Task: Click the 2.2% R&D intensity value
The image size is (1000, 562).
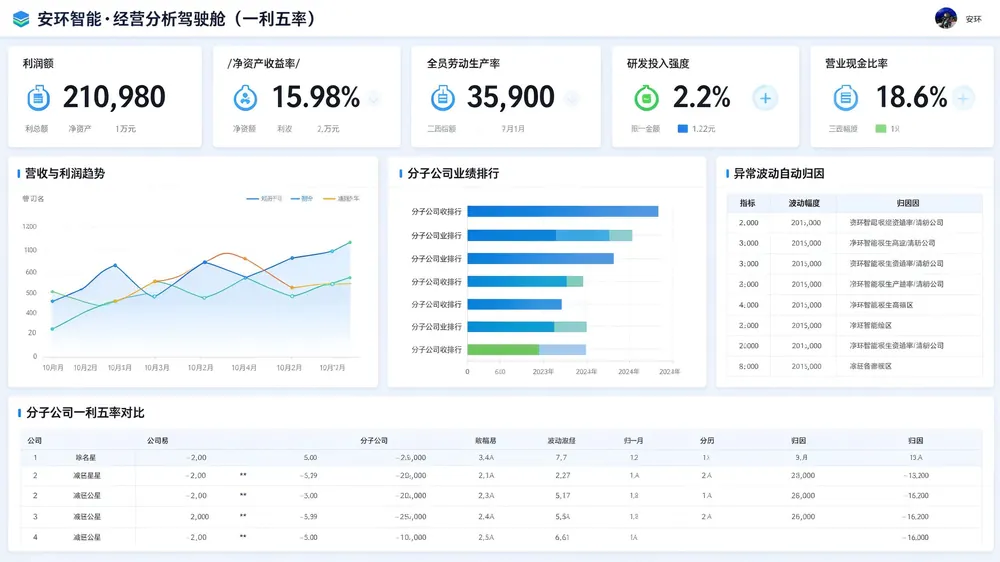Action: (x=702, y=97)
